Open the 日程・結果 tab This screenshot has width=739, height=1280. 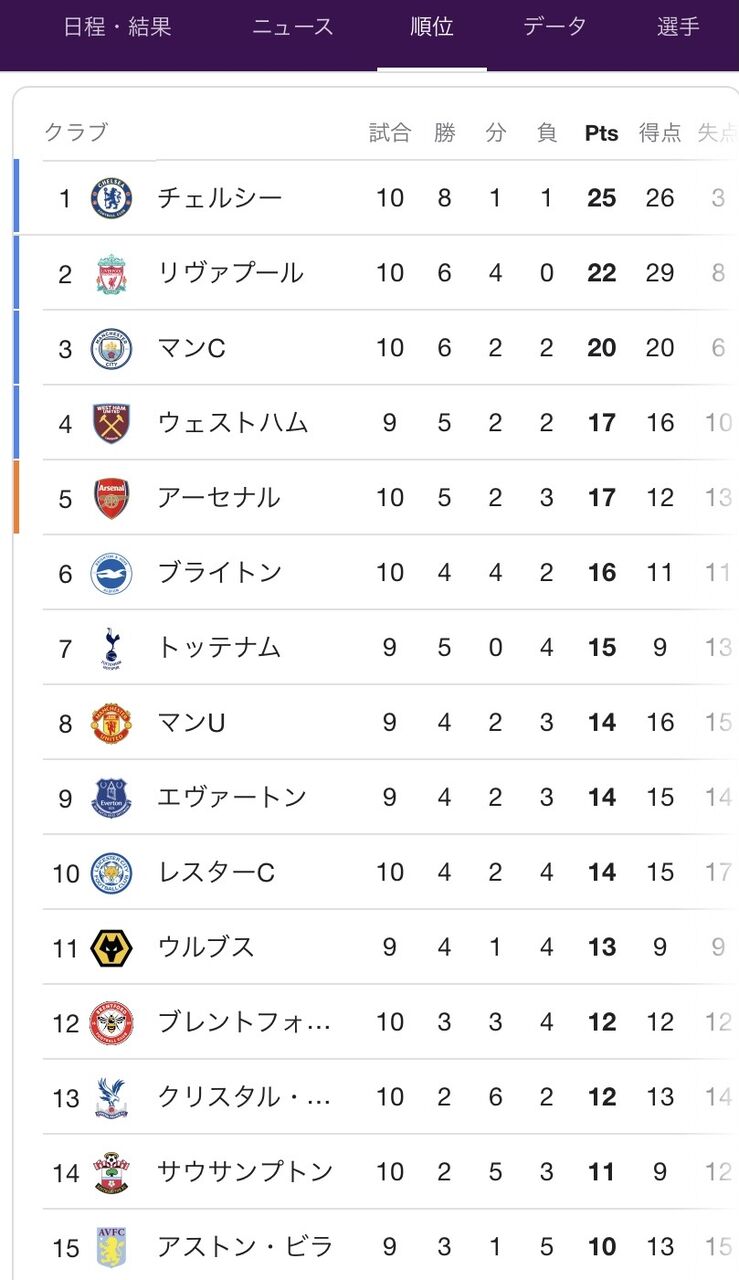pyautogui.click(x=118, y=27)
